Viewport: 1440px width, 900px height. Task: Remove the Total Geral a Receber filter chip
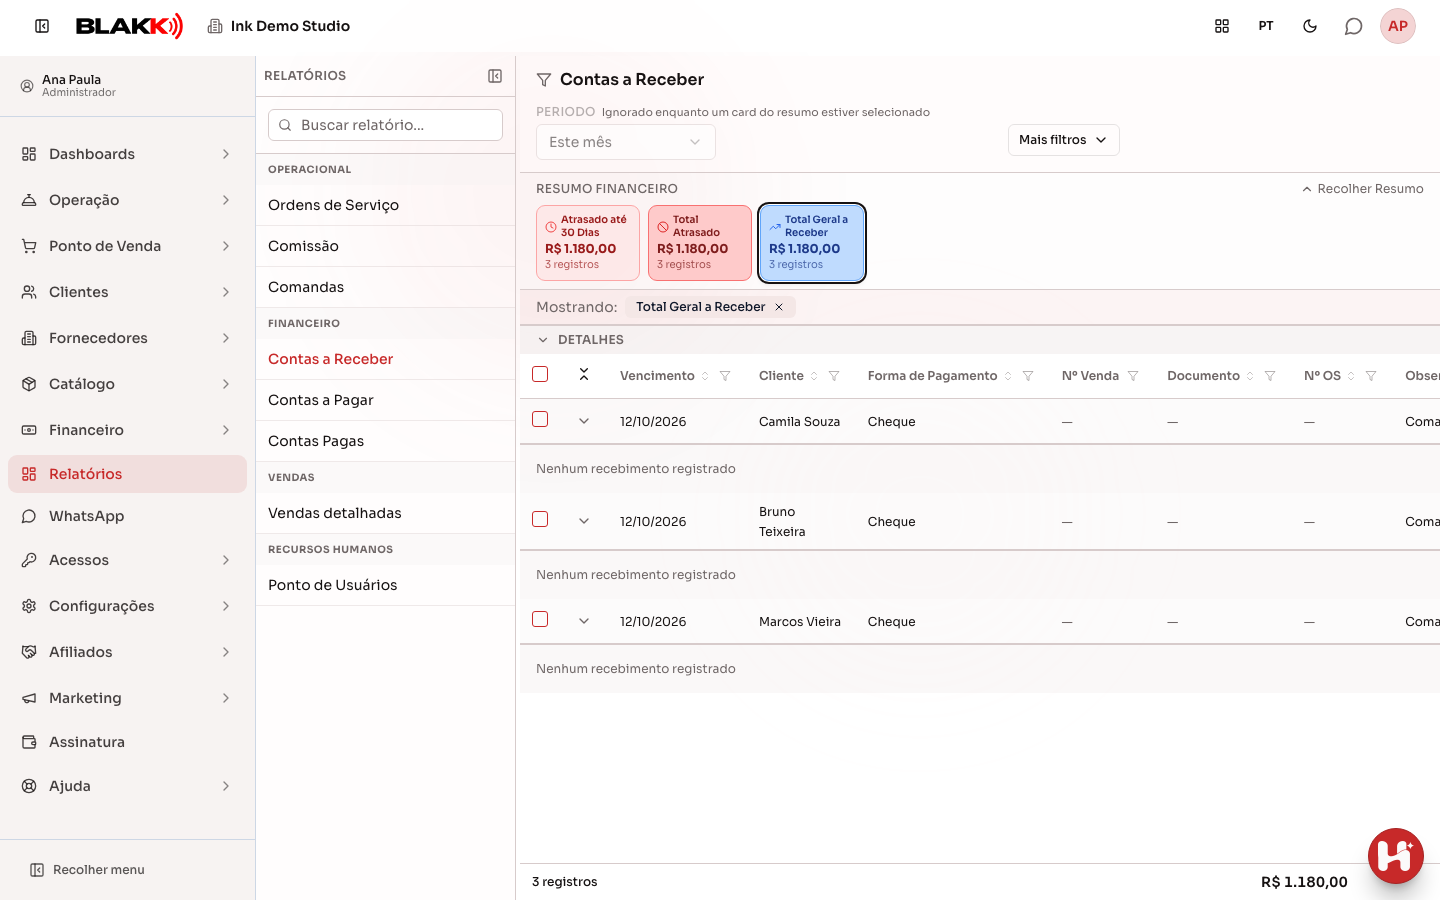pyautogui.click(x=779, y=307)
